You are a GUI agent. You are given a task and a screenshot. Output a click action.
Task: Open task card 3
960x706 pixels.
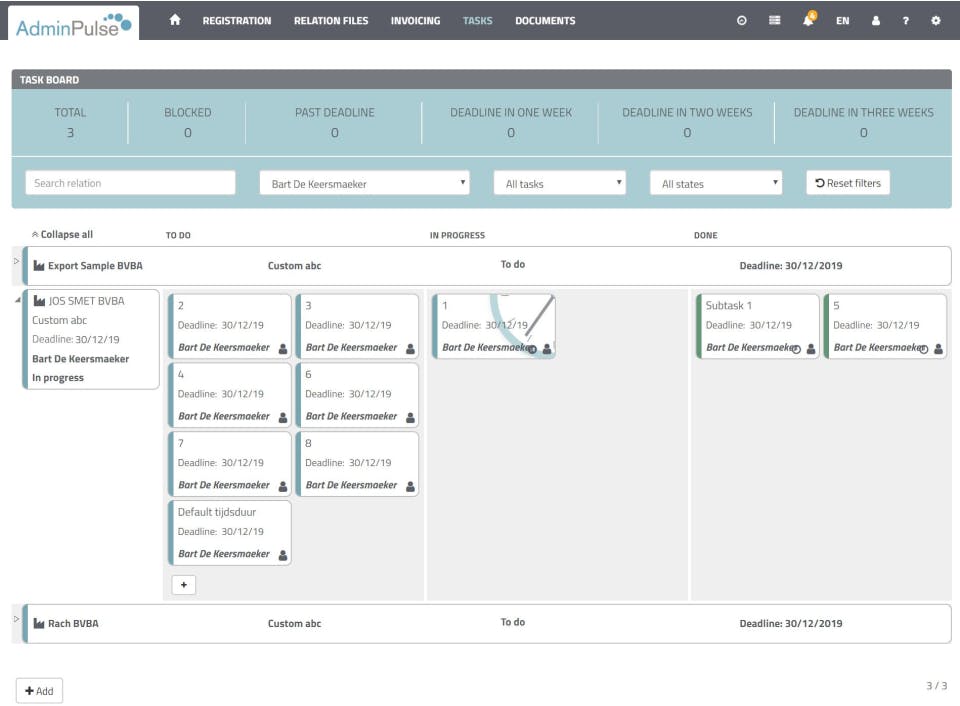(x=357, y=326)
